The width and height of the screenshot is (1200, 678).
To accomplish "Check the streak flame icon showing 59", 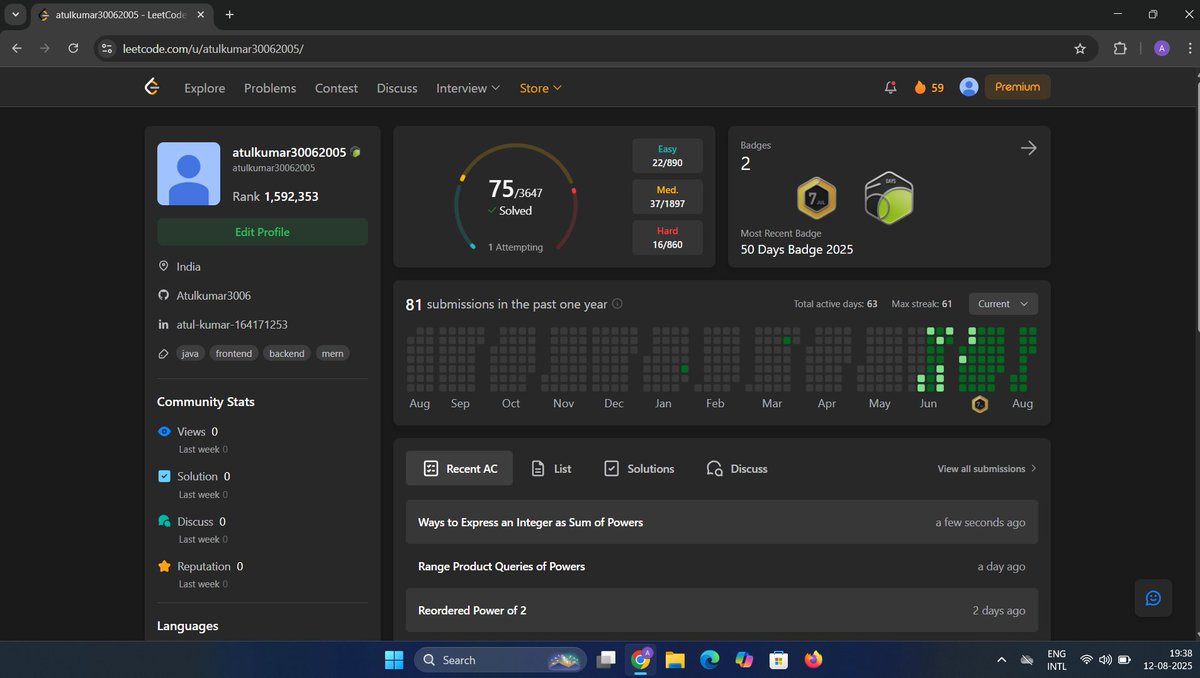I will (x=920, y=88).
